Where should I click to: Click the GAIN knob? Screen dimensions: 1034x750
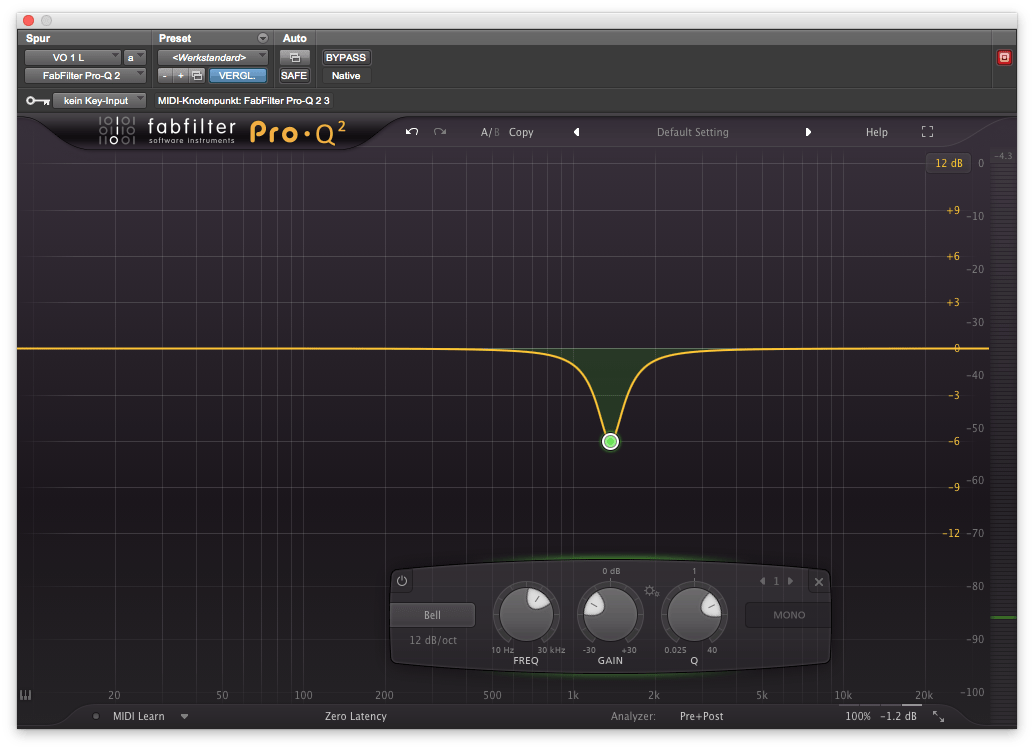610,613
